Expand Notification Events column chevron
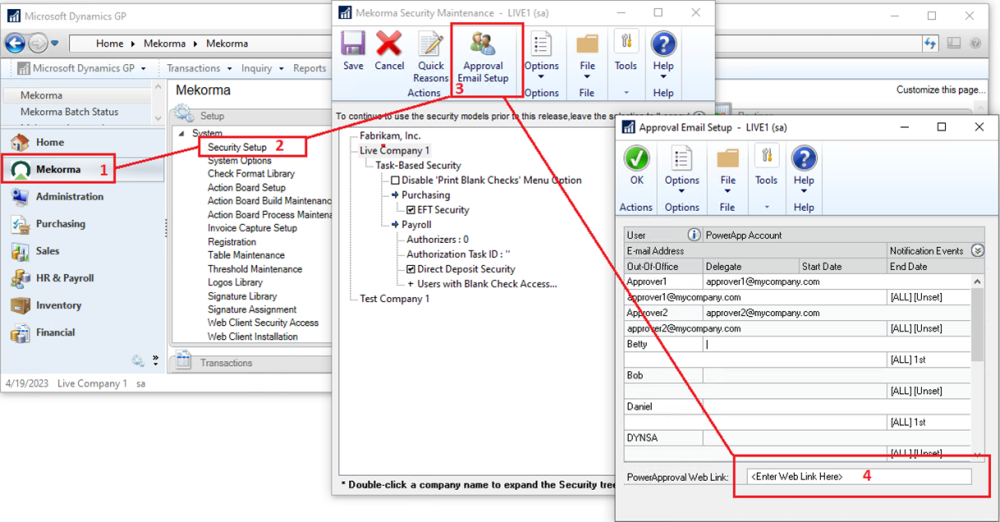The width and height of the screenshot is (1000, 522). [978, 251]
